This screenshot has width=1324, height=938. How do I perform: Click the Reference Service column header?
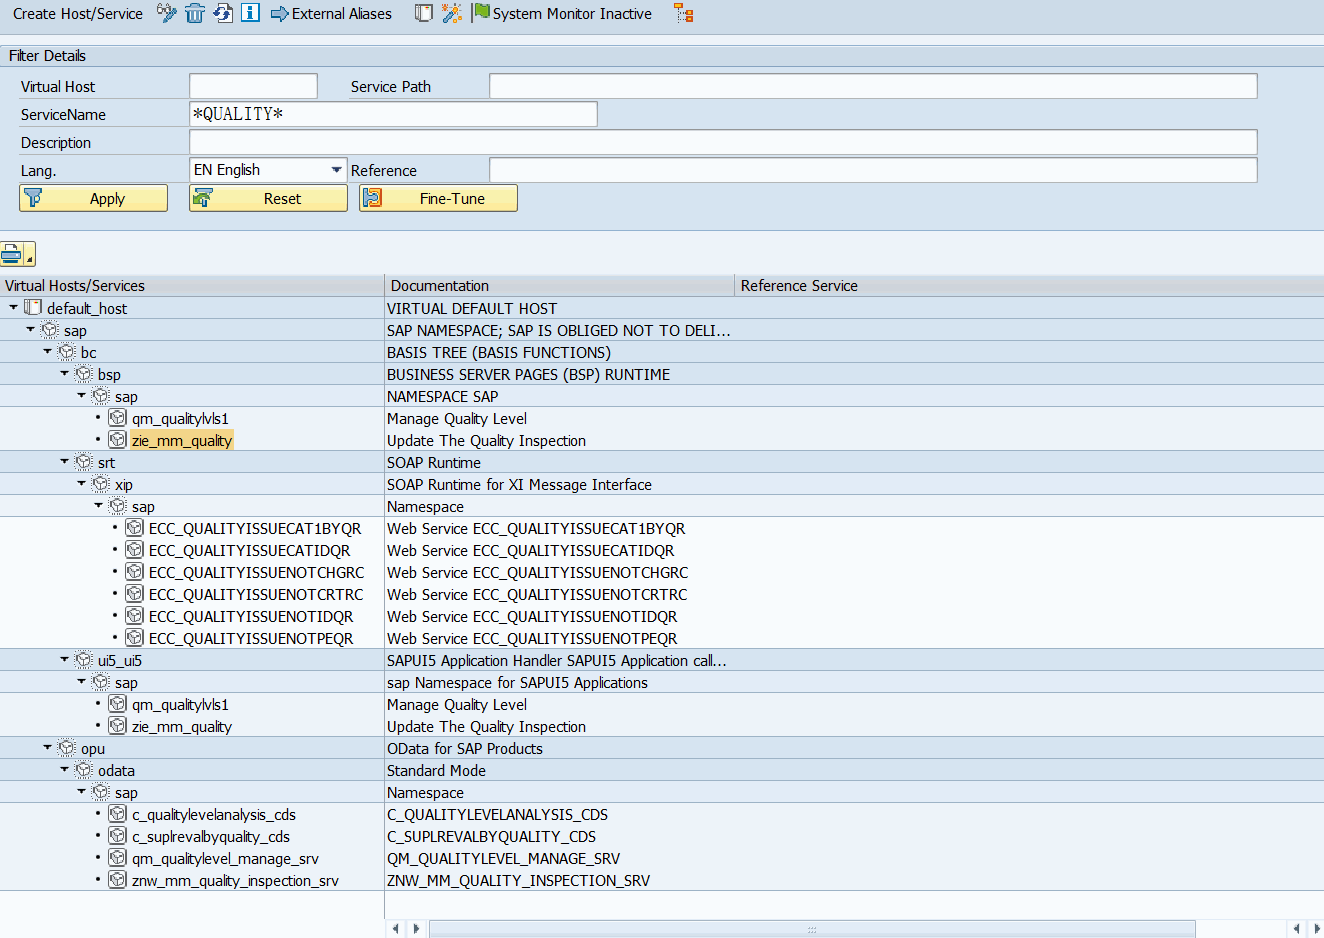tap(1029, 286)
